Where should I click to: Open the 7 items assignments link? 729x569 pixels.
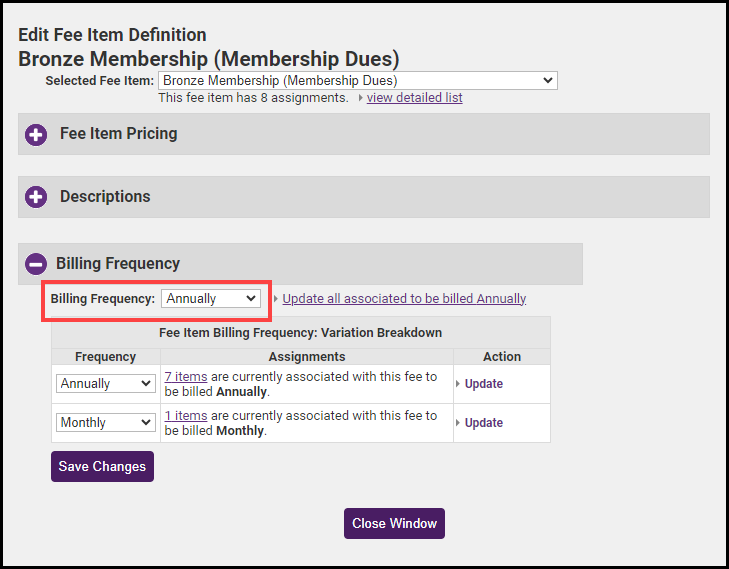186,377
